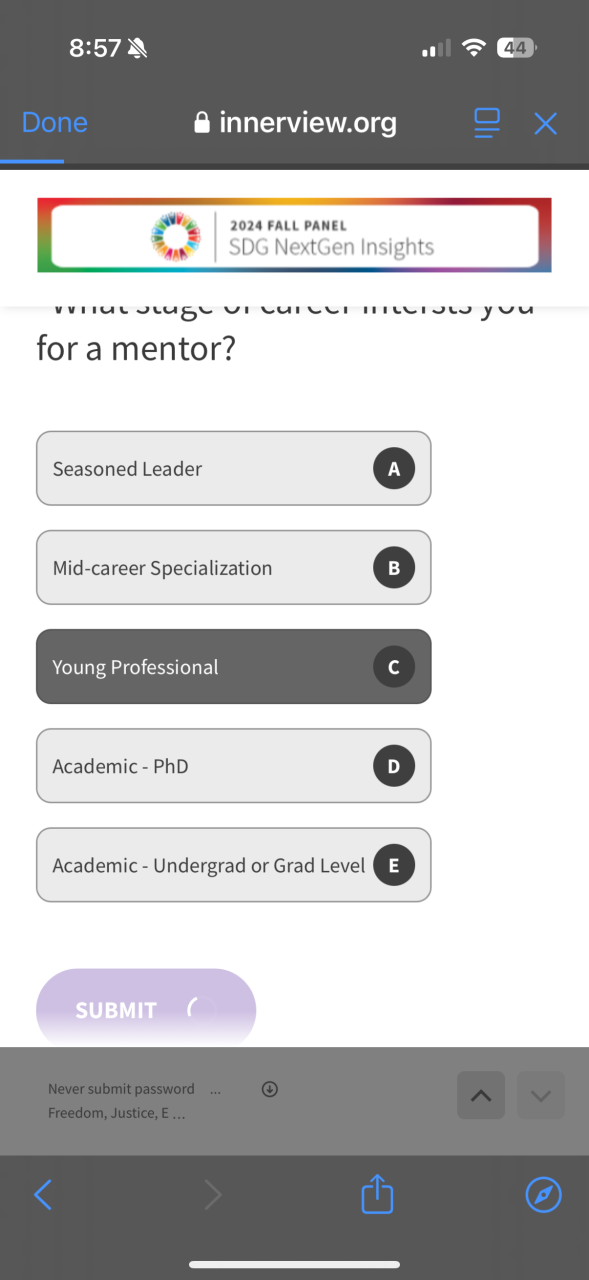Tap the reader view icon in browser bar
This screenshot has height=1280, width=589.
coord(486,124)
